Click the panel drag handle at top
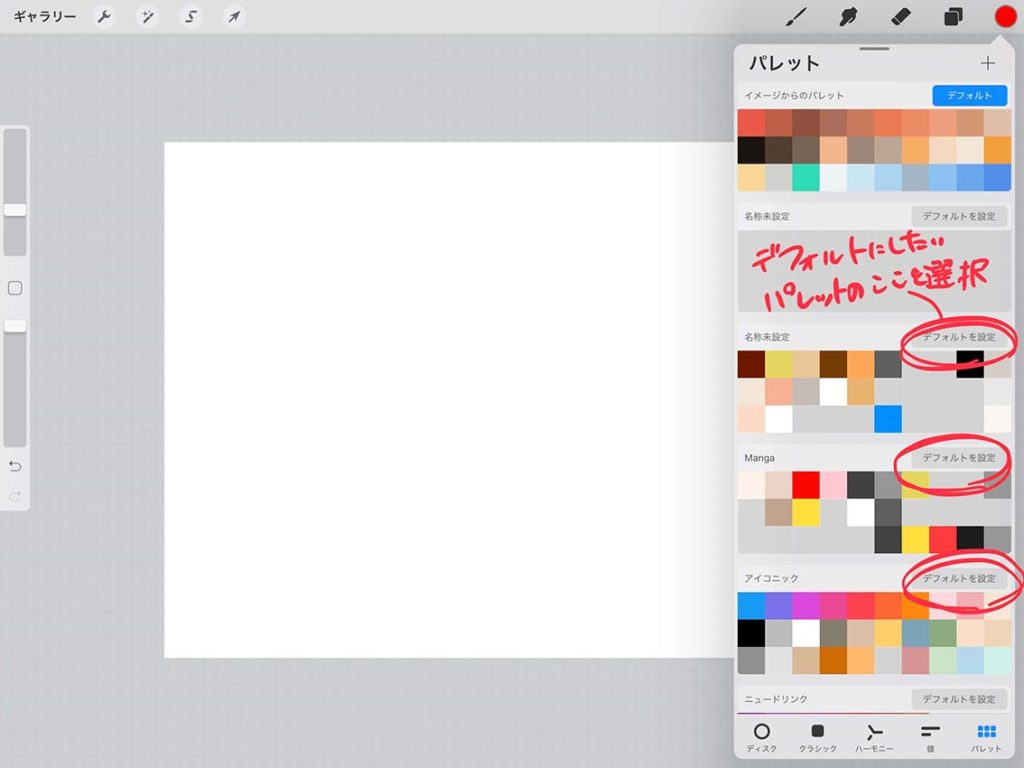 [x=874, y=48]
